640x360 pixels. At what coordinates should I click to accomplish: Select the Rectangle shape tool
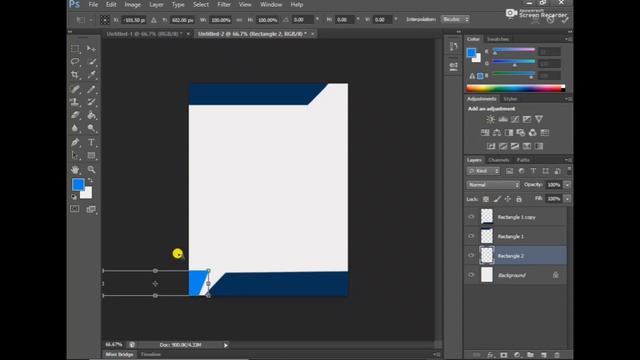pos(91,156)
